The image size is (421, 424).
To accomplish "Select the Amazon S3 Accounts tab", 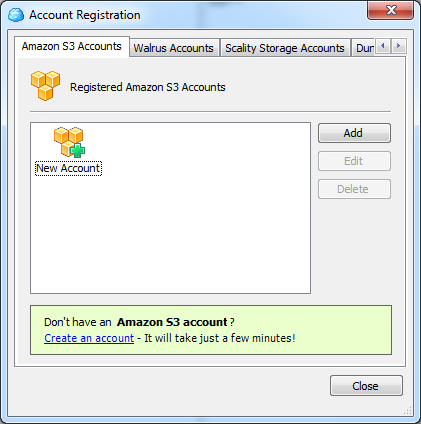I will (72, 46).
